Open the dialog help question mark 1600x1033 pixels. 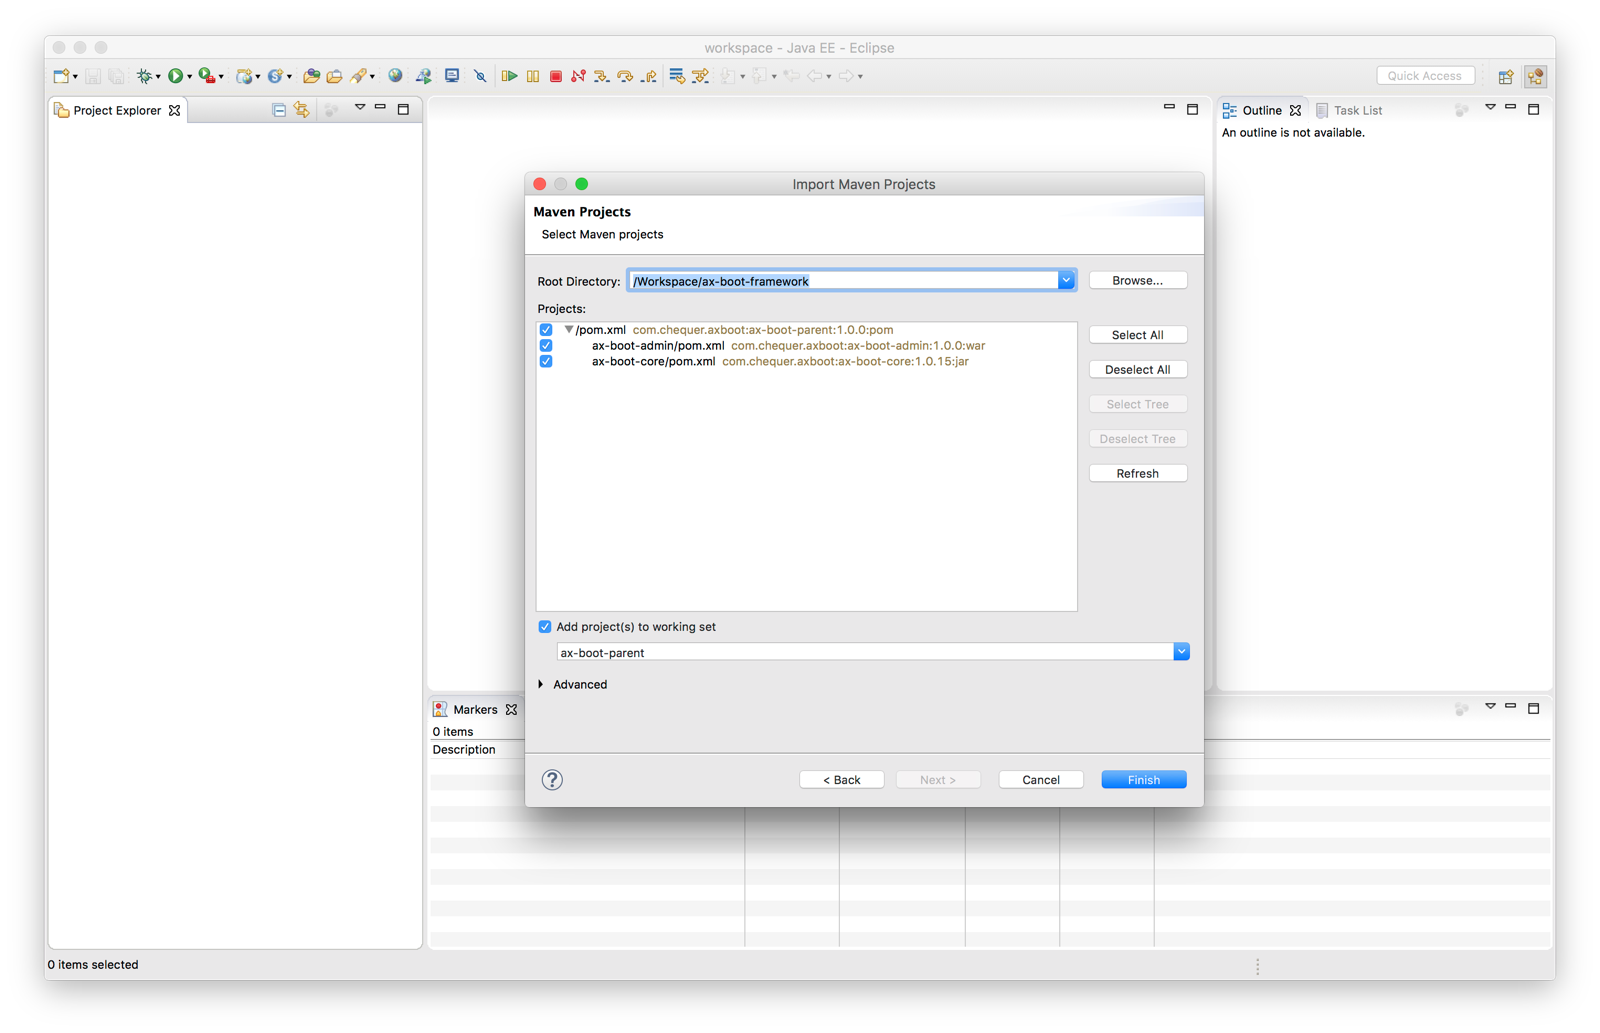552,780
